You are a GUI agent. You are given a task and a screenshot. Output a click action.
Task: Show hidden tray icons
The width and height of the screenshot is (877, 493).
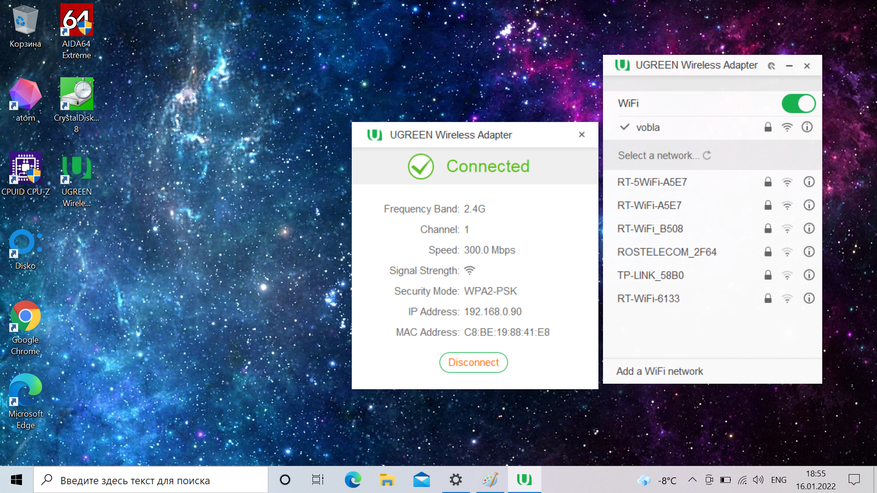coord(692,480)
